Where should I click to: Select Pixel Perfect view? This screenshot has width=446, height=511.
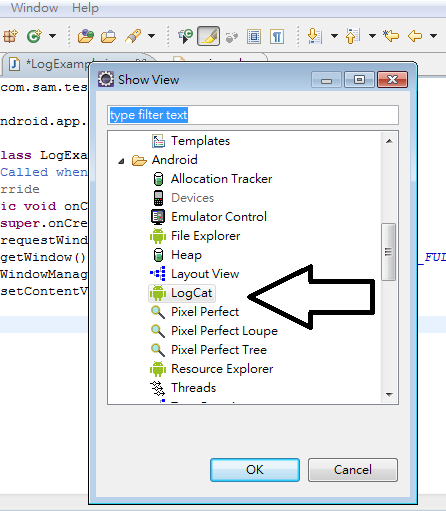(x=205, y=312)
